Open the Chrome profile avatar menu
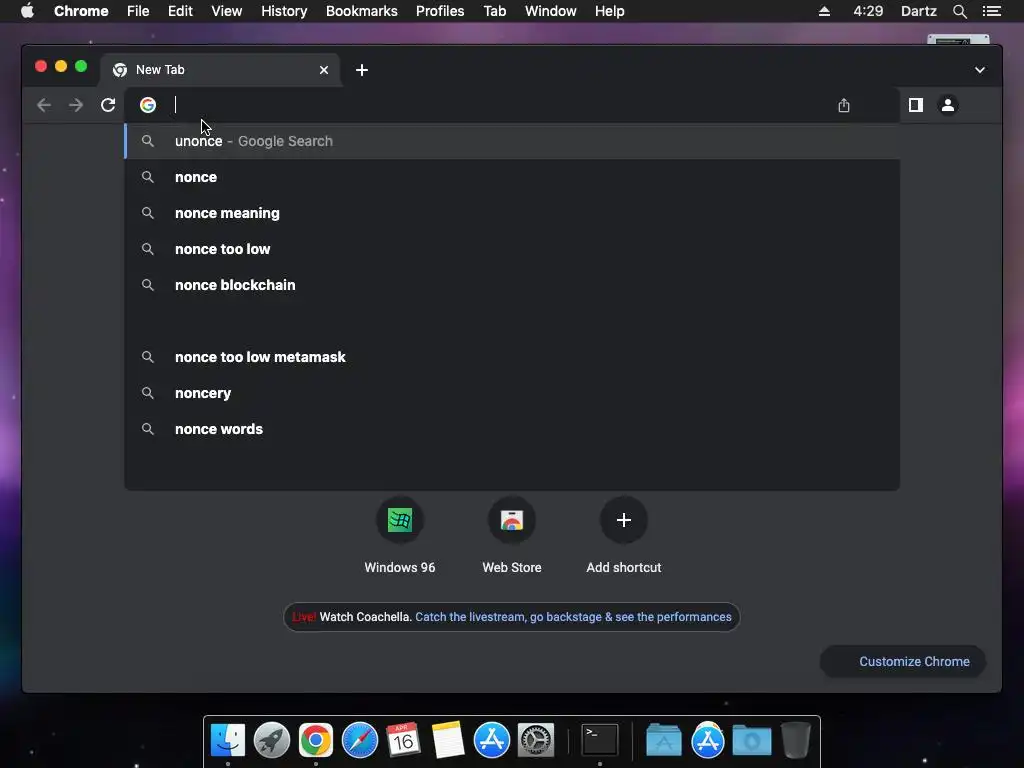This screenshot has height=768, width=1024. pos(948,105)
